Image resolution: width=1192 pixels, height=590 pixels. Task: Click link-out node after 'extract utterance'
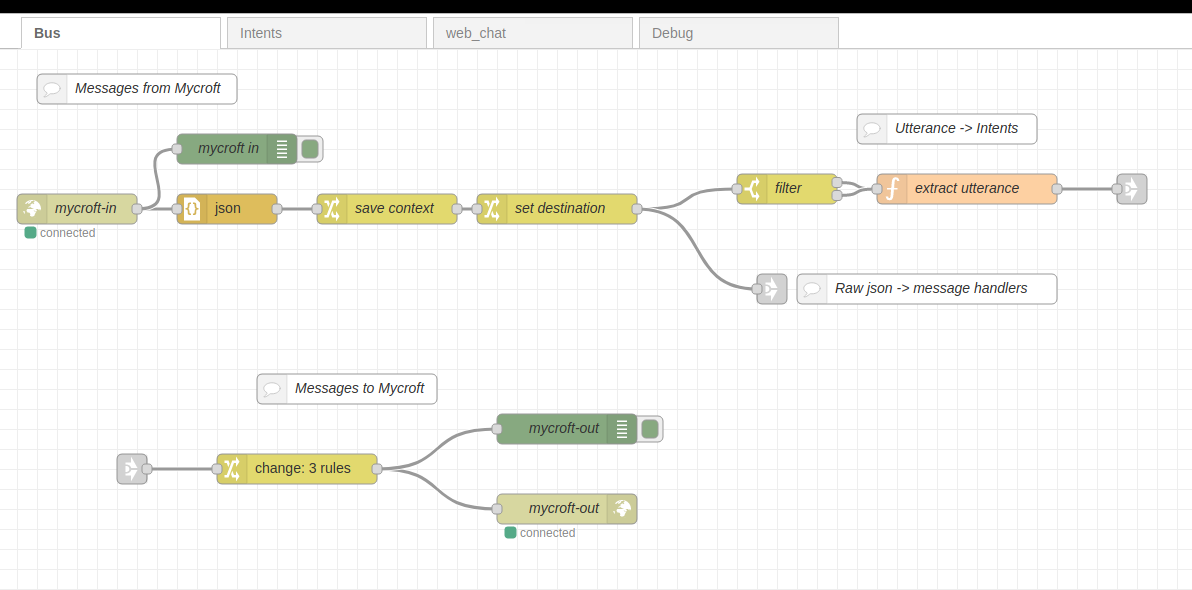(1131, 189)
